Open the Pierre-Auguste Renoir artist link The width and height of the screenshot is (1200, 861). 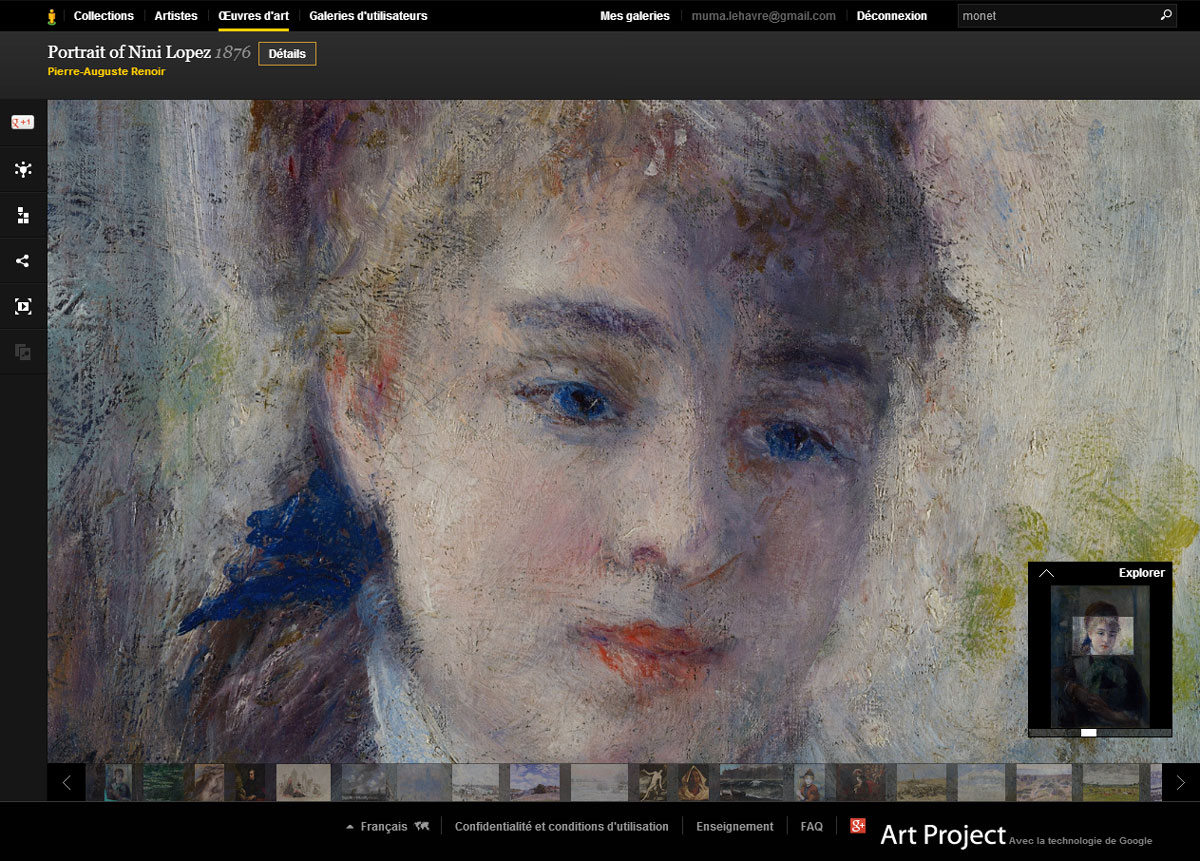(x=106, y=72)
